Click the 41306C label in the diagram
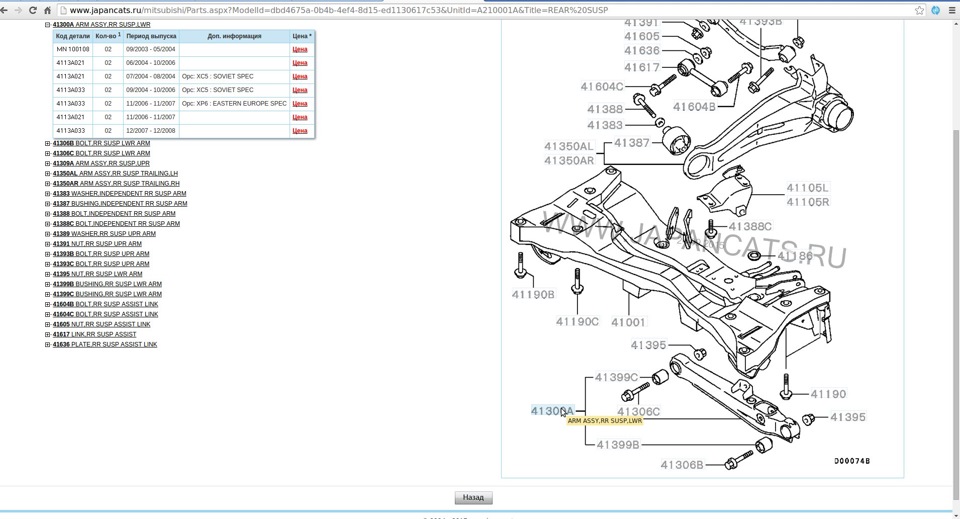 click(639, 412)
